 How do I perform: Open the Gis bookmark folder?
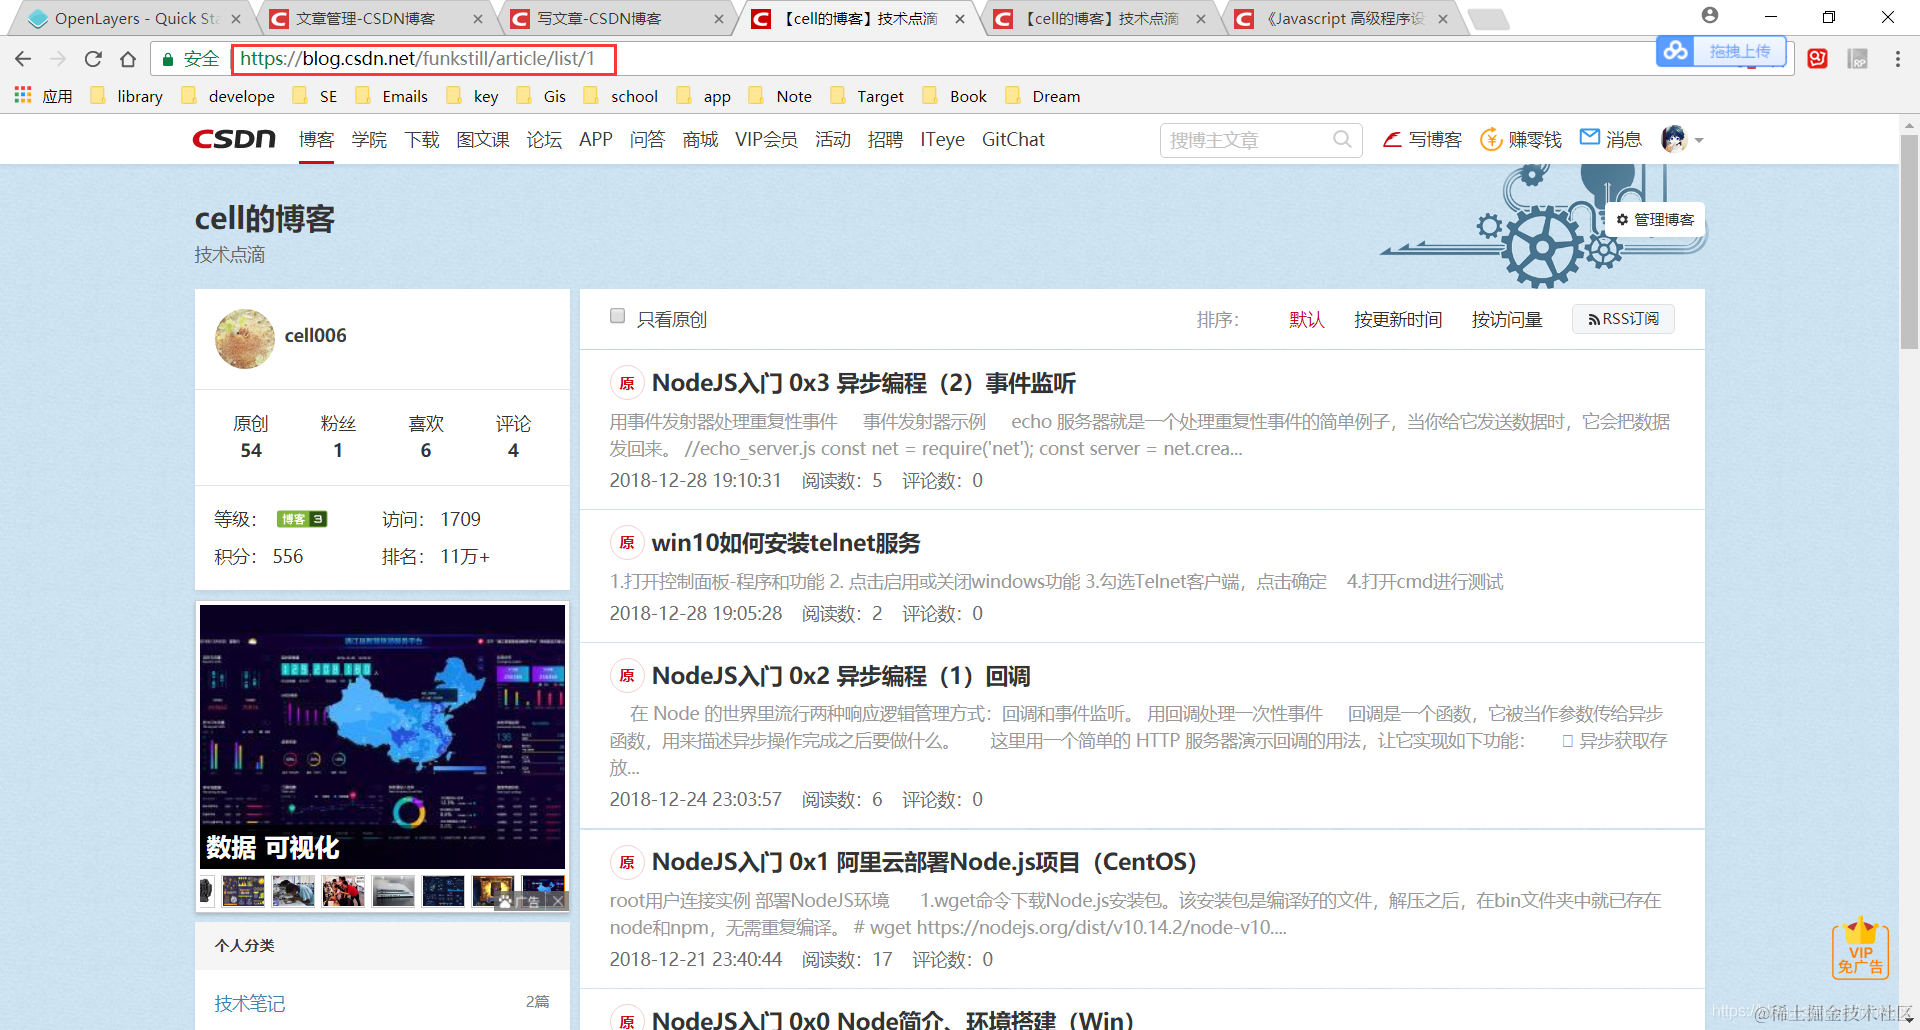(x=542, y=96)
